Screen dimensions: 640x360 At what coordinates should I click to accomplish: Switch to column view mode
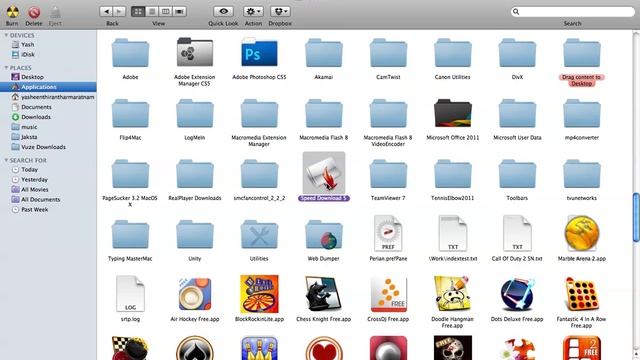coord(165,11)
